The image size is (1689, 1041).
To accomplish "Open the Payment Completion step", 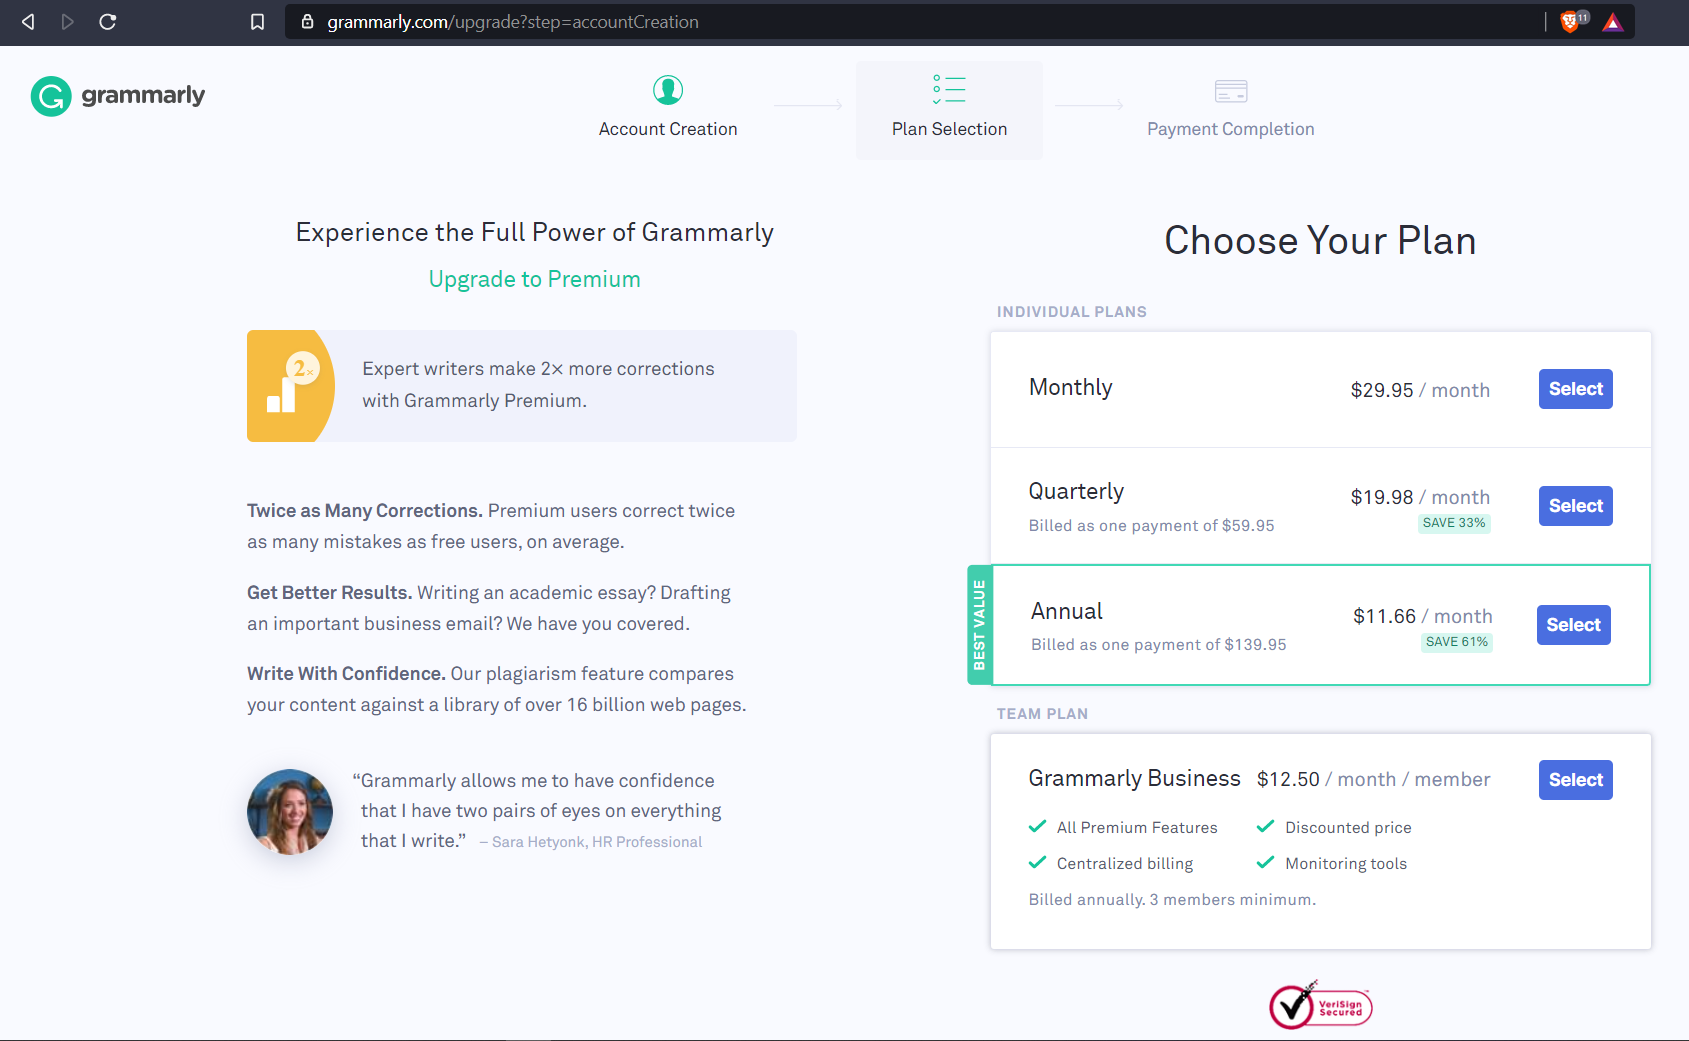I will 1231,110.
